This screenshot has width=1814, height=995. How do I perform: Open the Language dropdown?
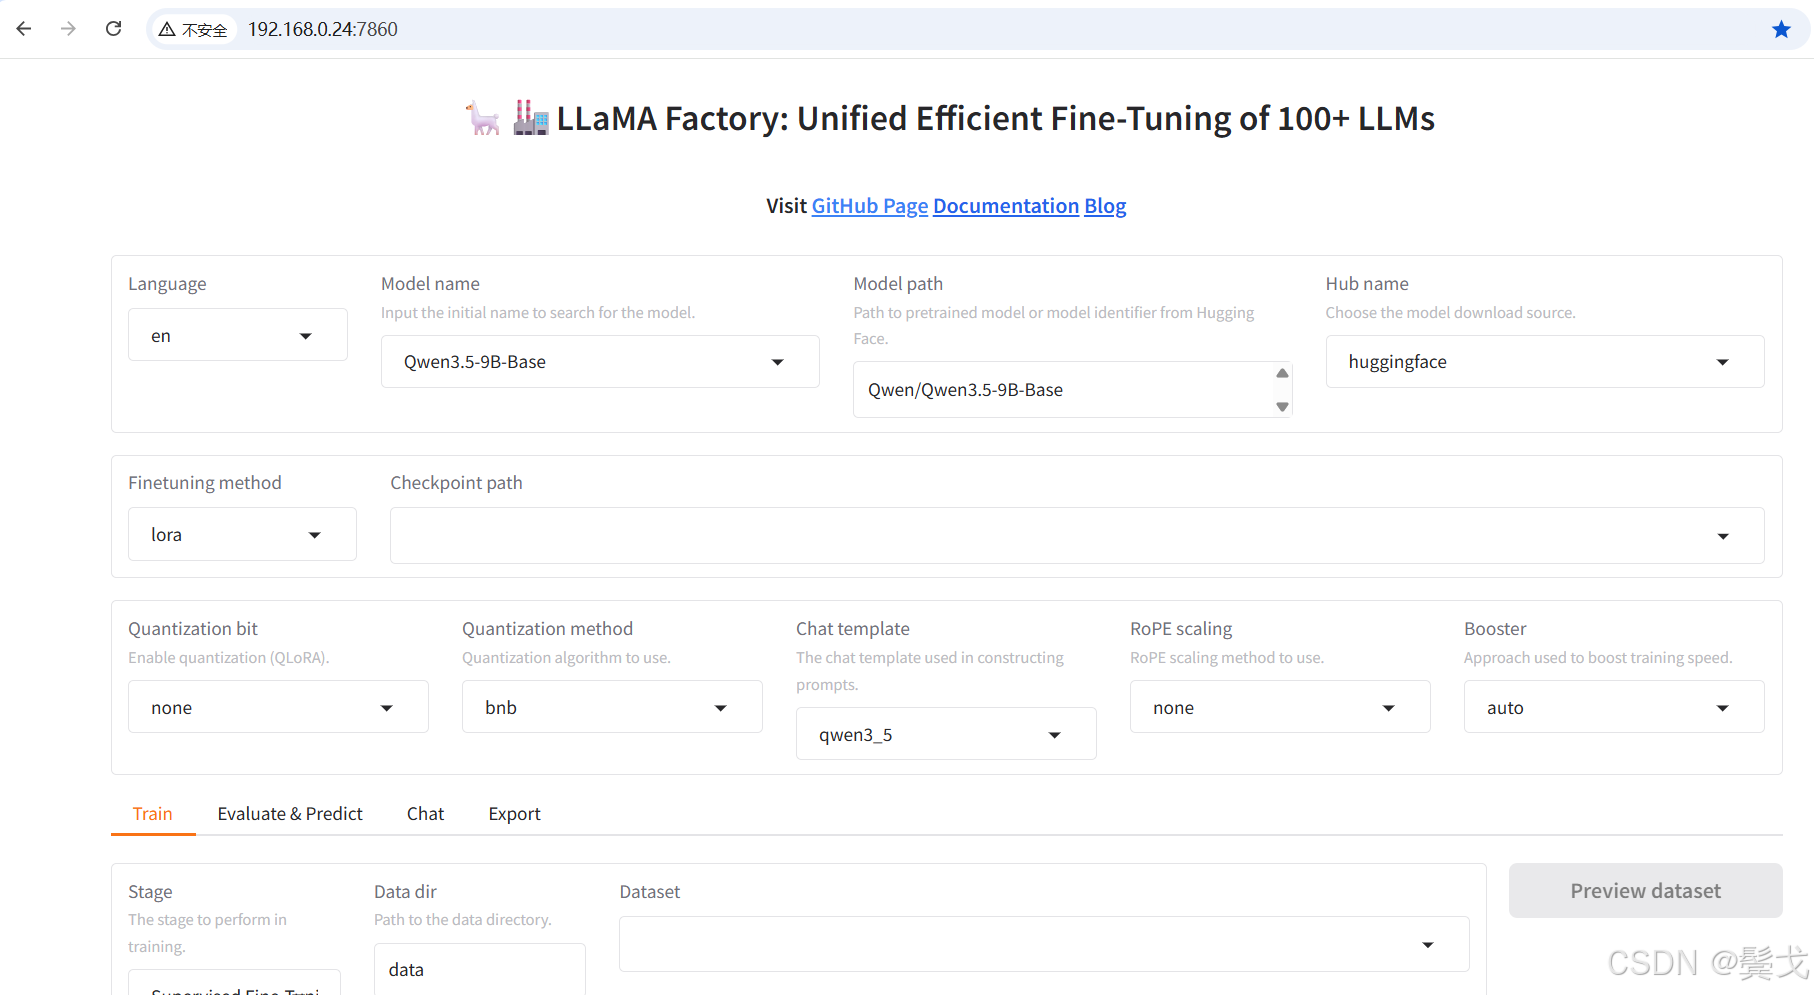(x=238, y=335)
